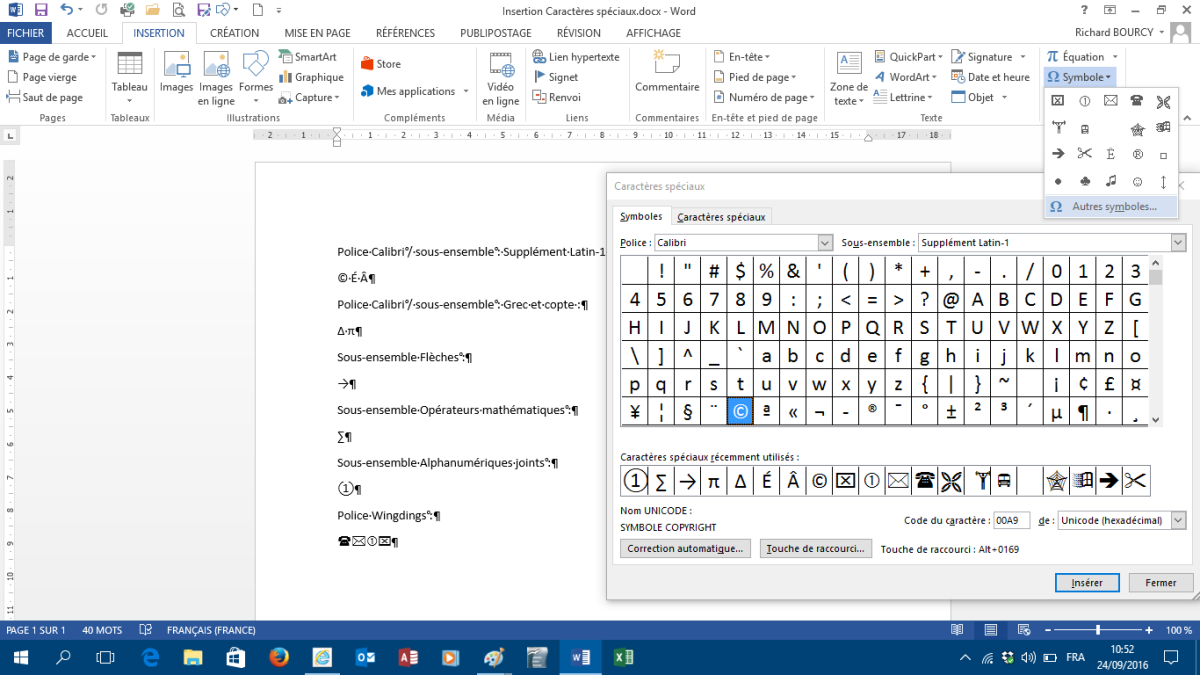Open Outlook from the taskbar

pos(365,657)
